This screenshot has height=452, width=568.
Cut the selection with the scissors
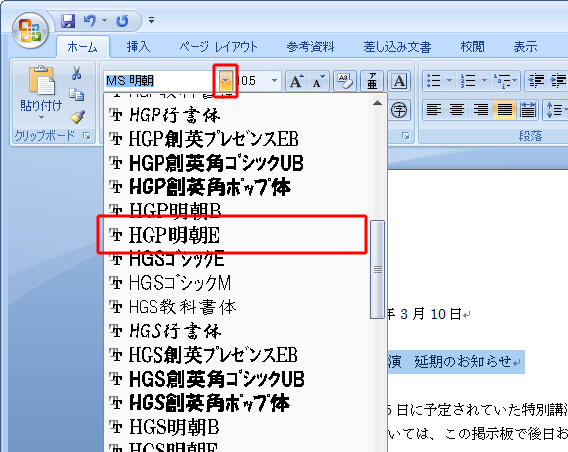point(76,73)
